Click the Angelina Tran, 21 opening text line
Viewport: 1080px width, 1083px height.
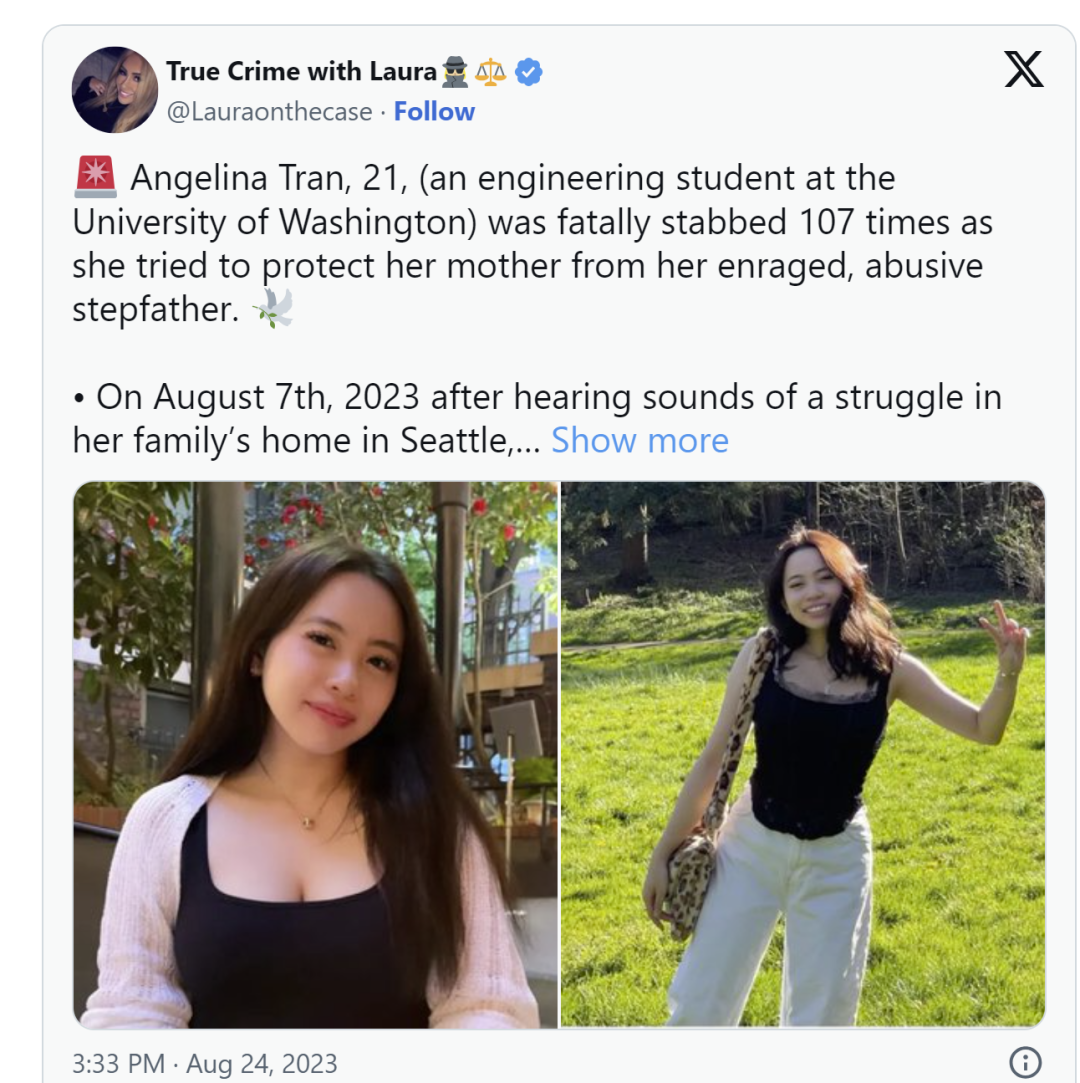pos(512,178)
